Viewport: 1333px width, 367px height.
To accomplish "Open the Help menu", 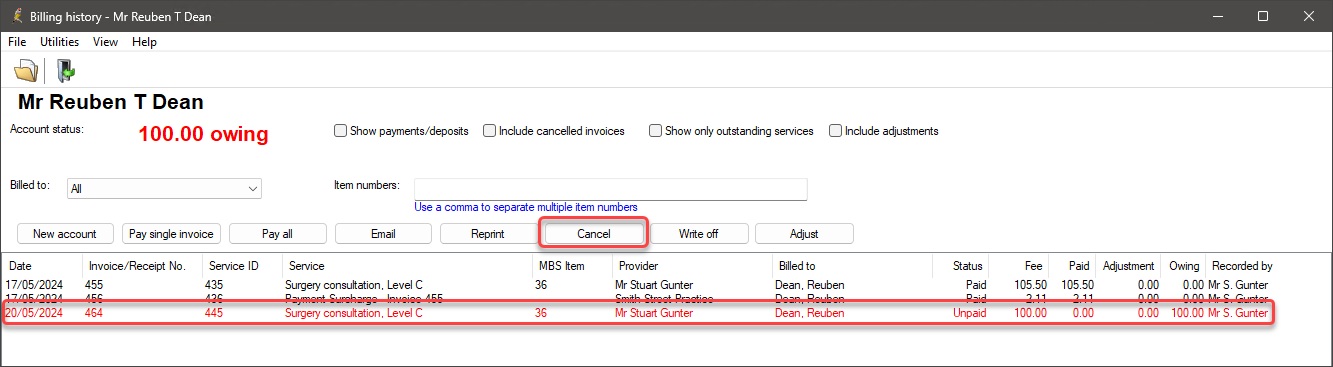I will (x=144, y=42).
